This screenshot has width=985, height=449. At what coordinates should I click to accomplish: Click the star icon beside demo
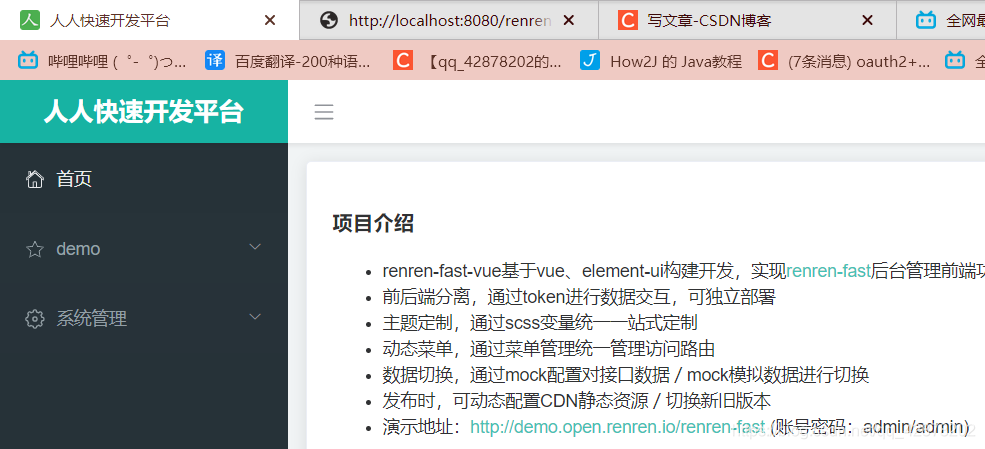tap(35, 249)
